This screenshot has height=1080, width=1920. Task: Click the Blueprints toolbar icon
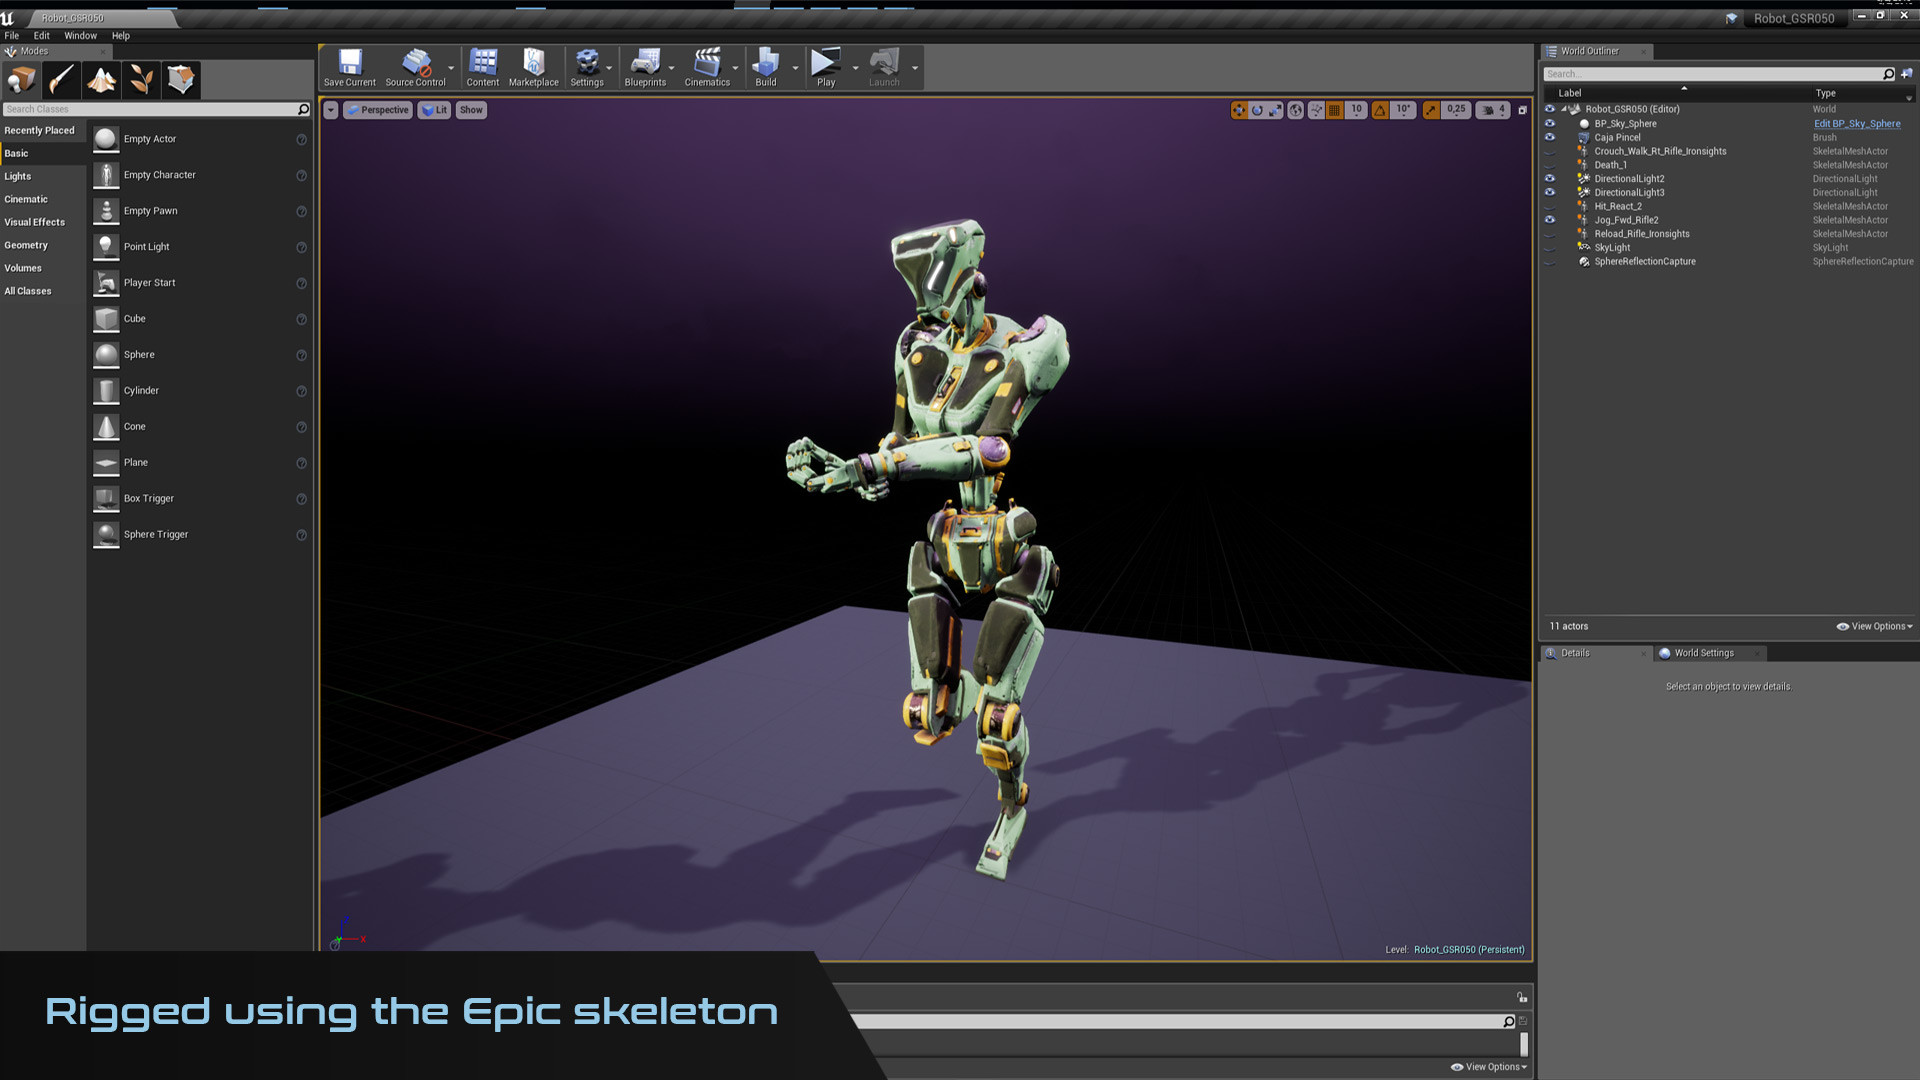pyautogui.click(x=645, y=66)
